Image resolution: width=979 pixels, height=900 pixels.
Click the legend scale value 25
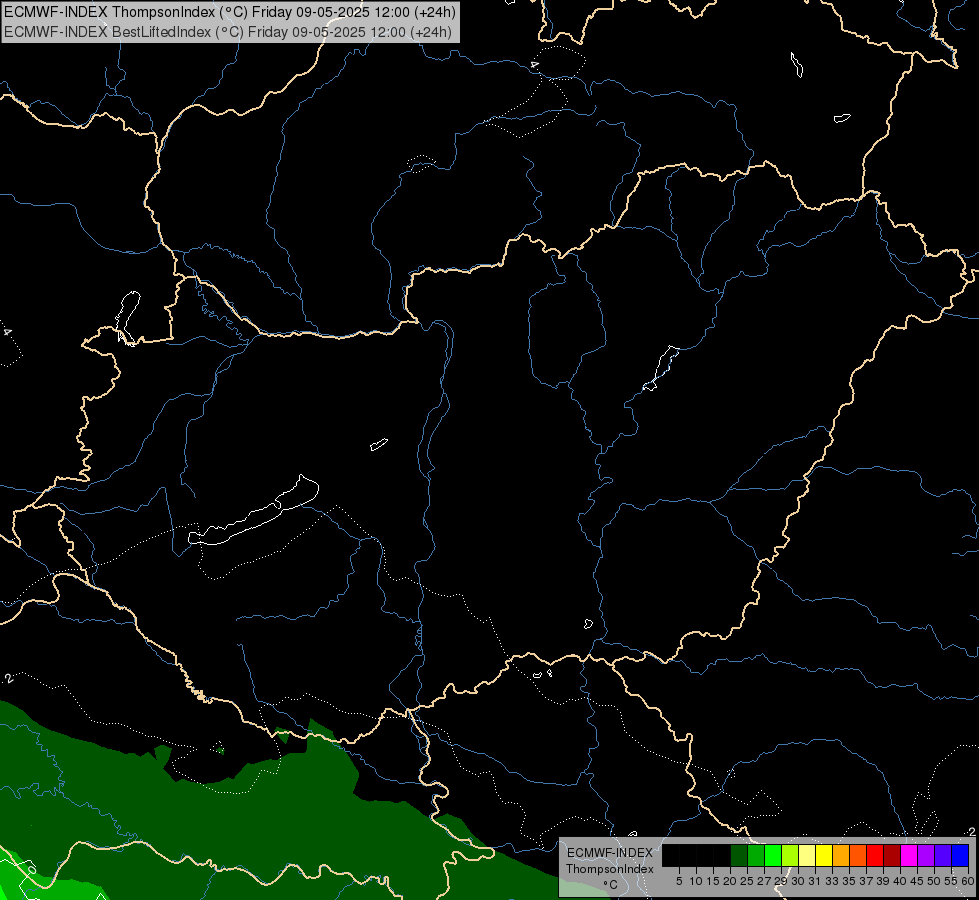click(x=747, y=881)
